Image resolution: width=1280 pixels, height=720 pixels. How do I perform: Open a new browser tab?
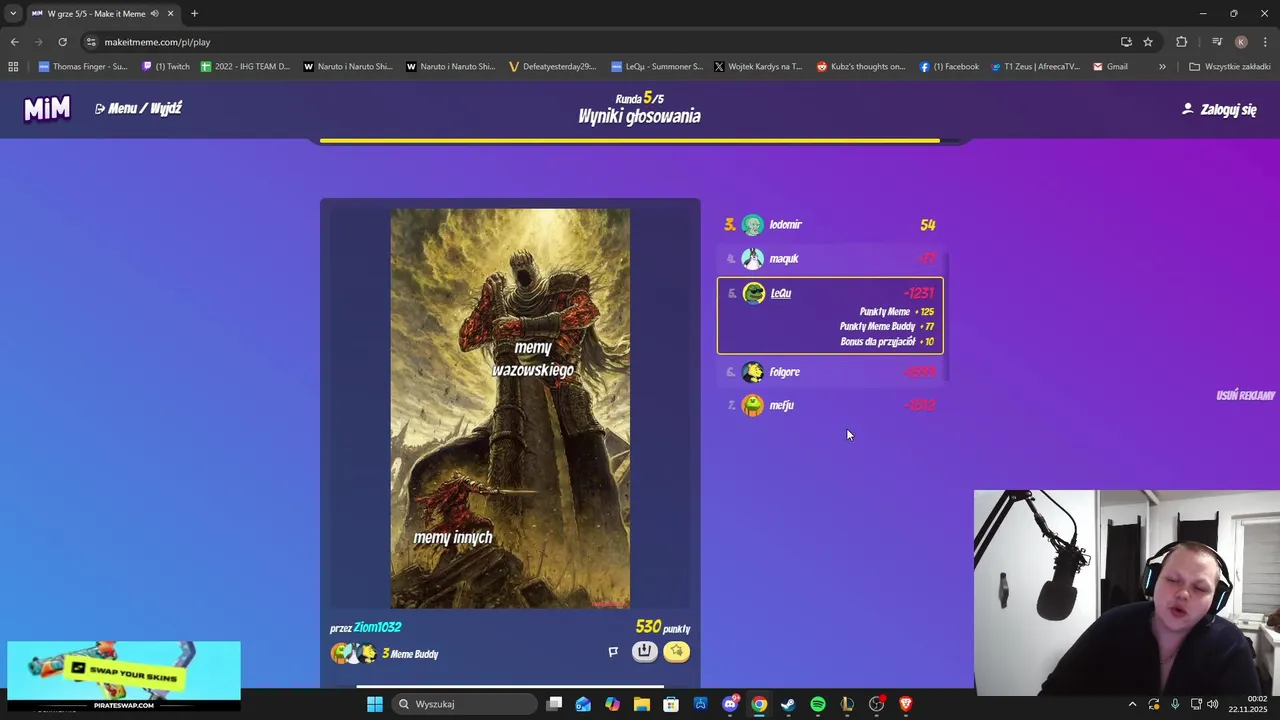click(x=194, y=13)
